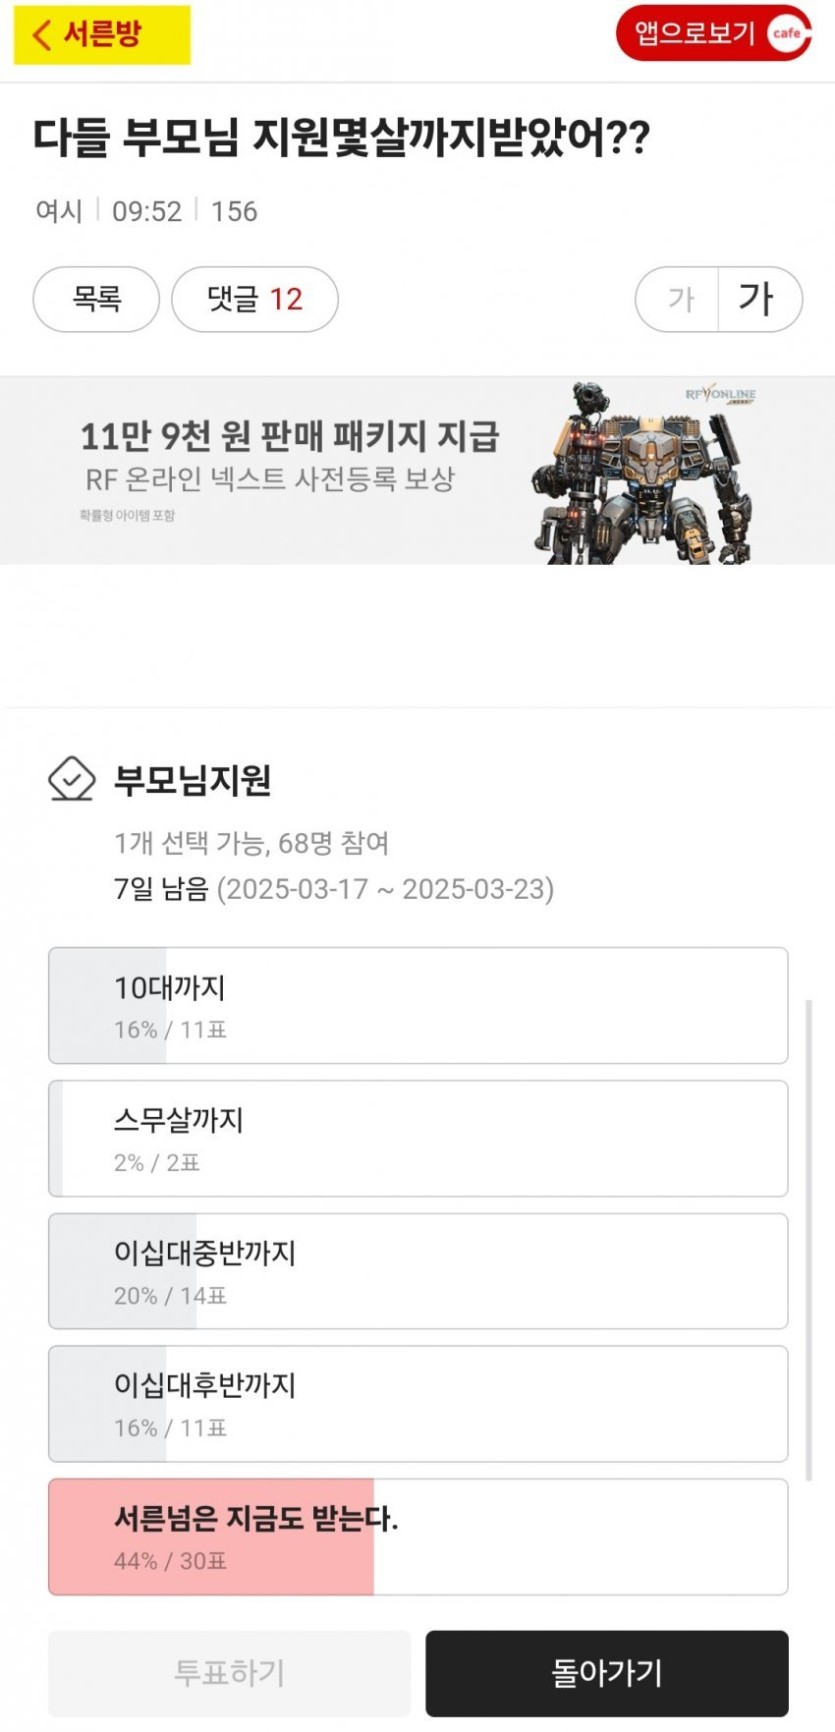Choose the 이십대후반까지 poll option
Image resolution: width=835 pixels, height=1732 pixels.
[418, 1404]
